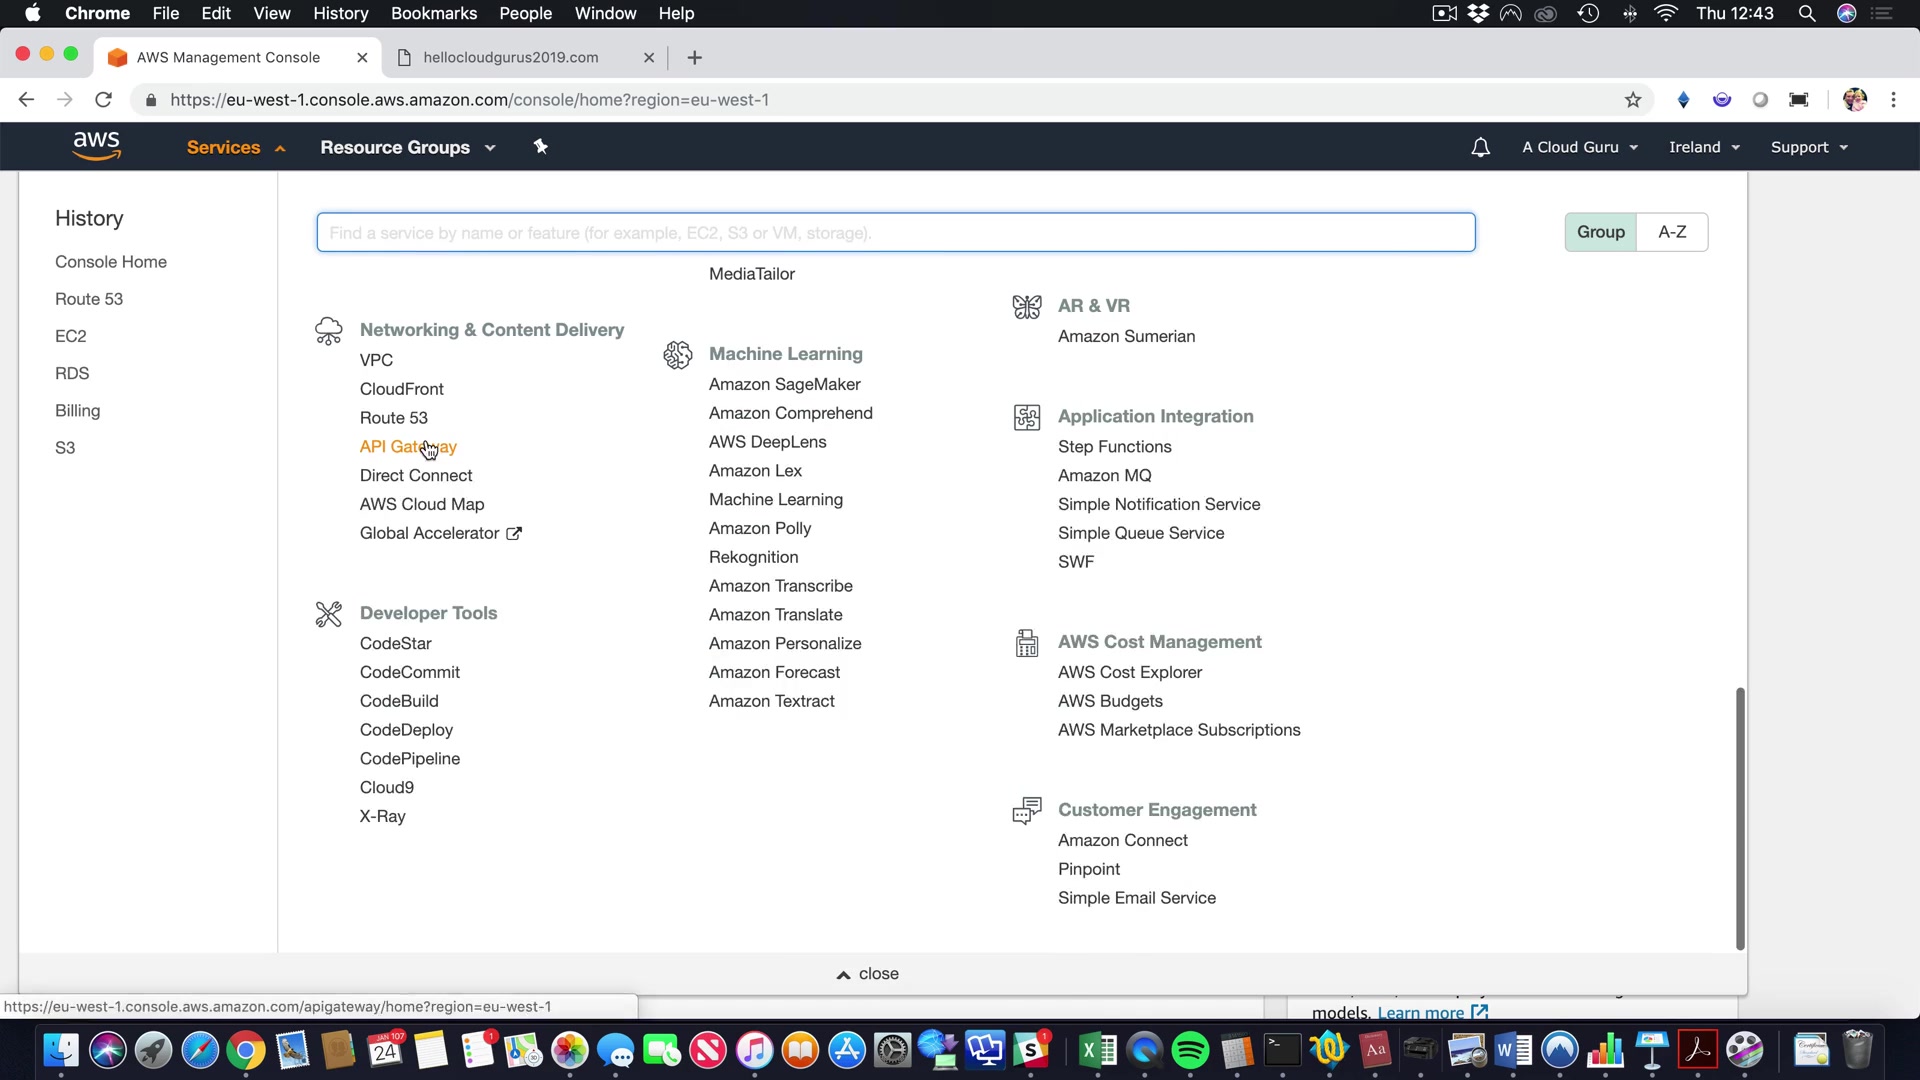Image resolution: width=1920 pixels, height=1080 pixels.
Task: Click the AWS Cost Management calculator icon
Action: (1026, 642)
